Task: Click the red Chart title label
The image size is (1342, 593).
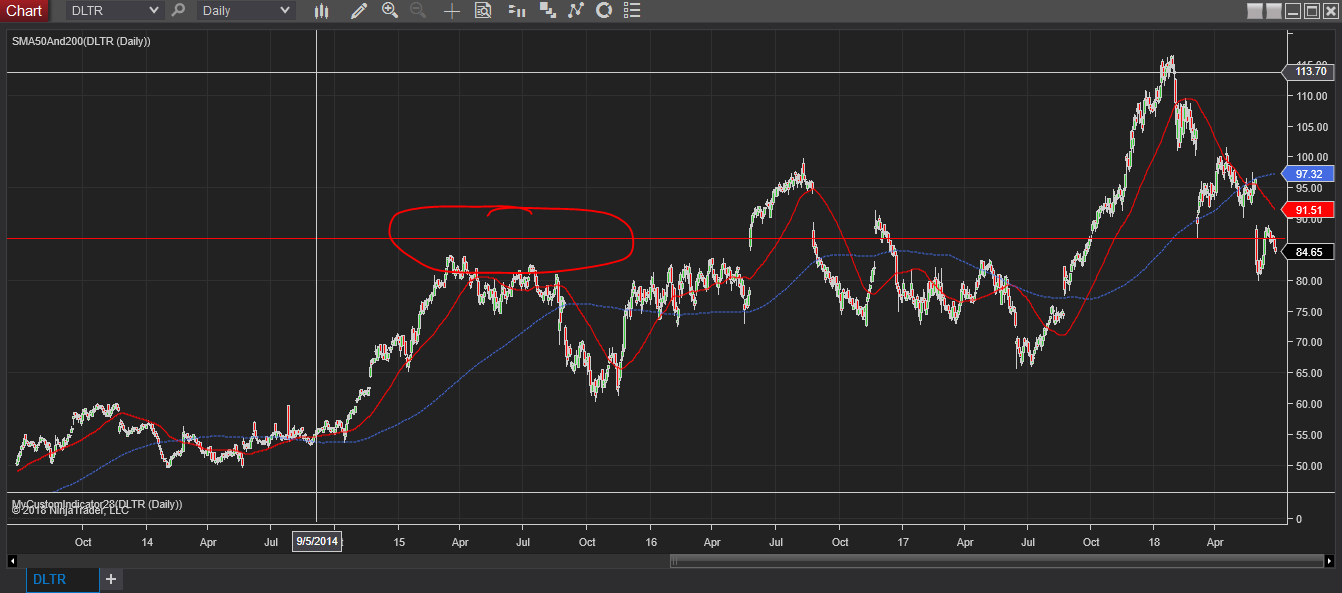Action: tap(24, 10)
